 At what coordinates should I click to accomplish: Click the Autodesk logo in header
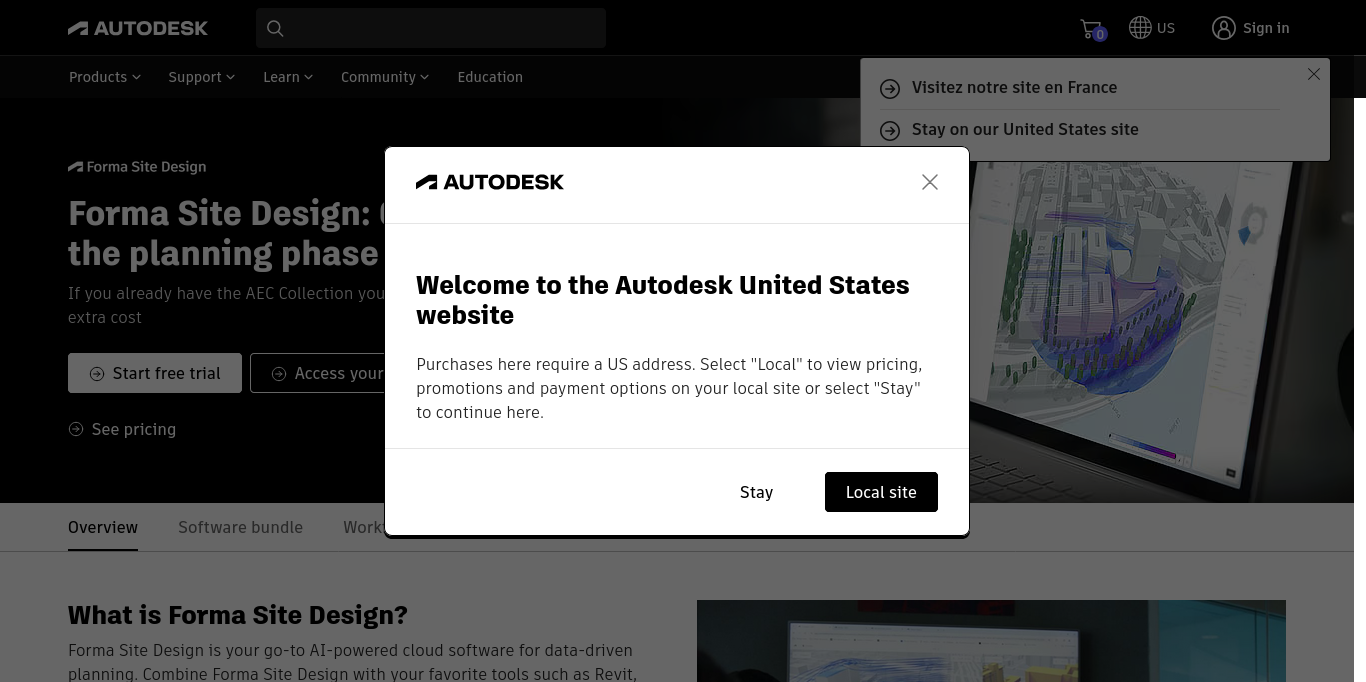click(138, 28)
